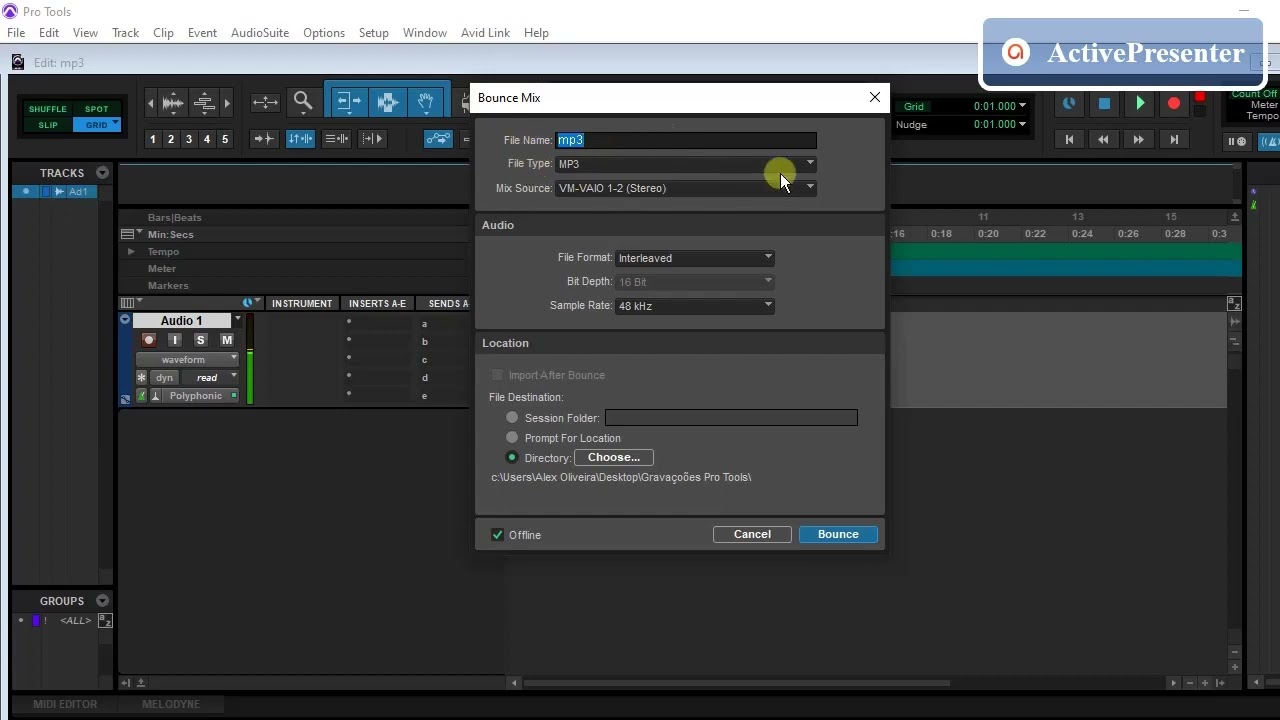This screenshot has width=1280, height=720.
Task: Open the Options menu
Action: coord(324,33)
